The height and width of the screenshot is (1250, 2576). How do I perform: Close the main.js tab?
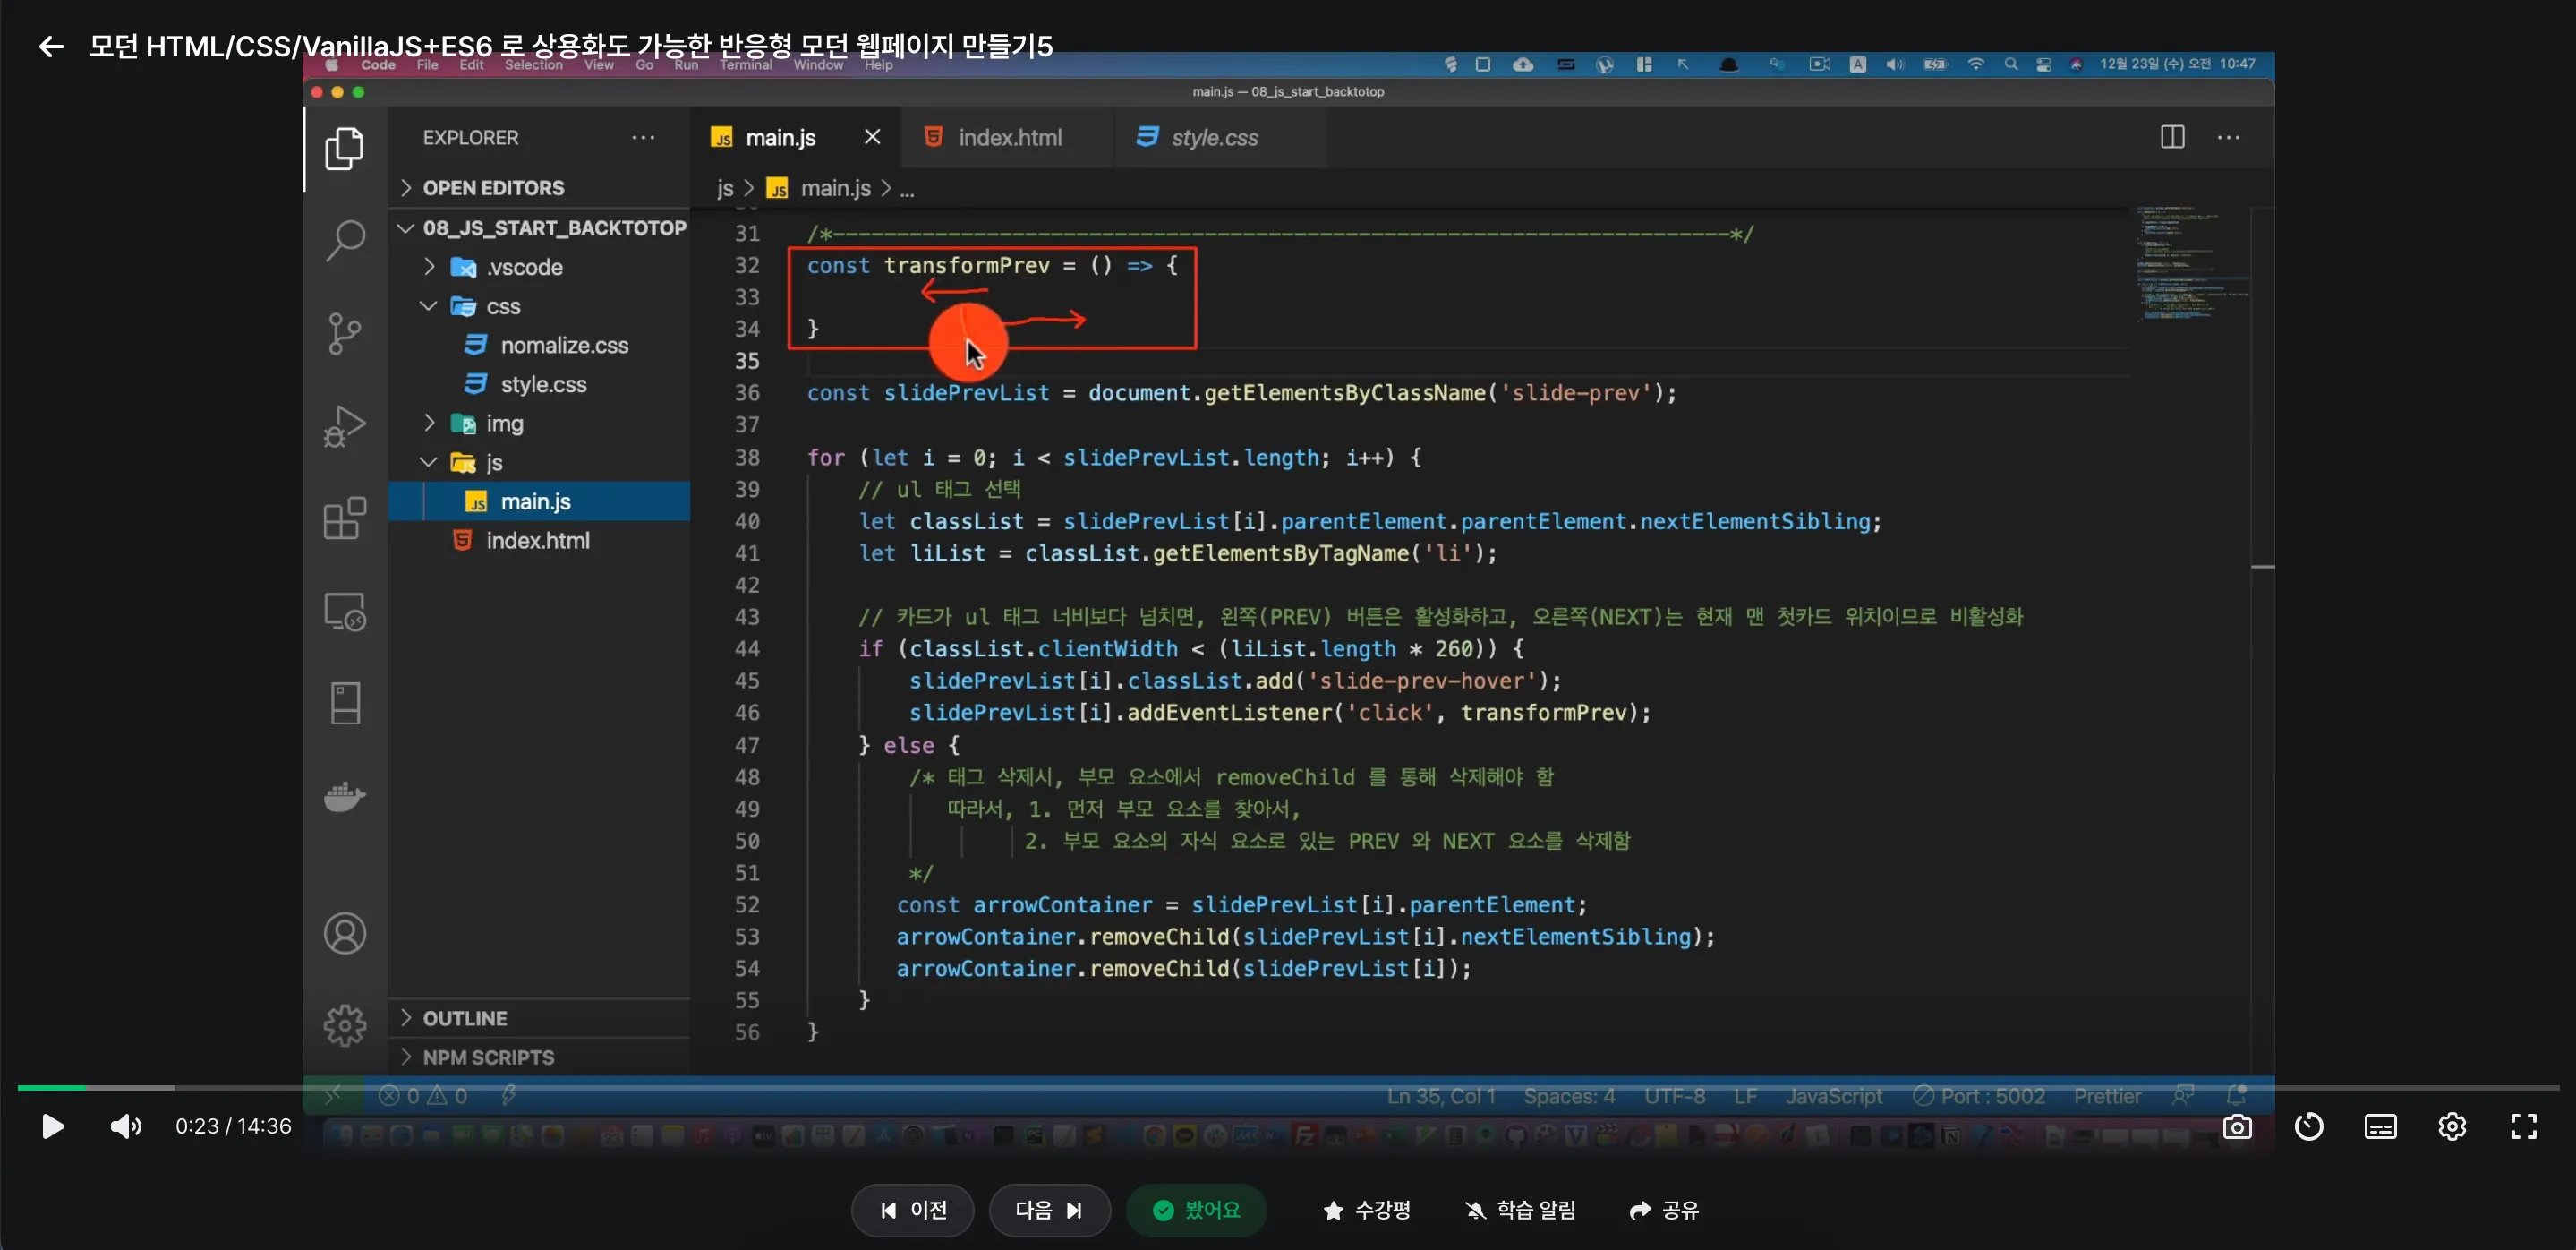pos(872,137)
